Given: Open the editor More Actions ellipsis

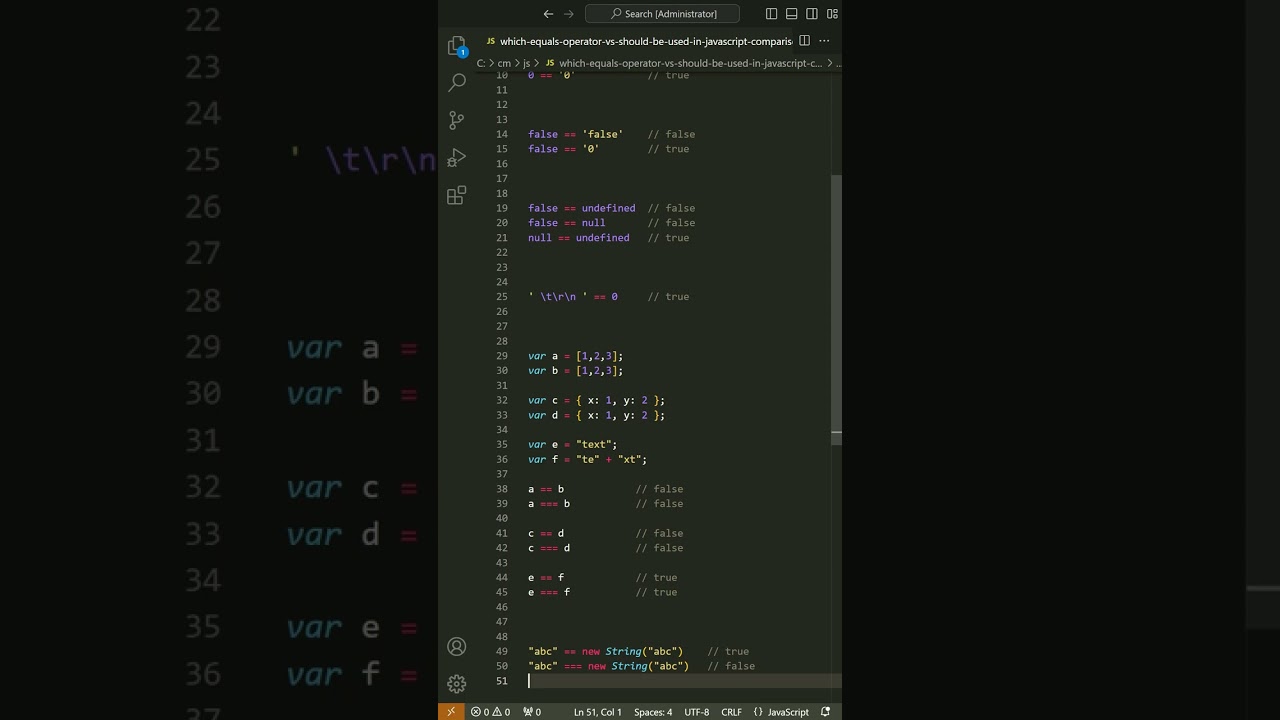Looking at the screenshot, I should 824,41.
